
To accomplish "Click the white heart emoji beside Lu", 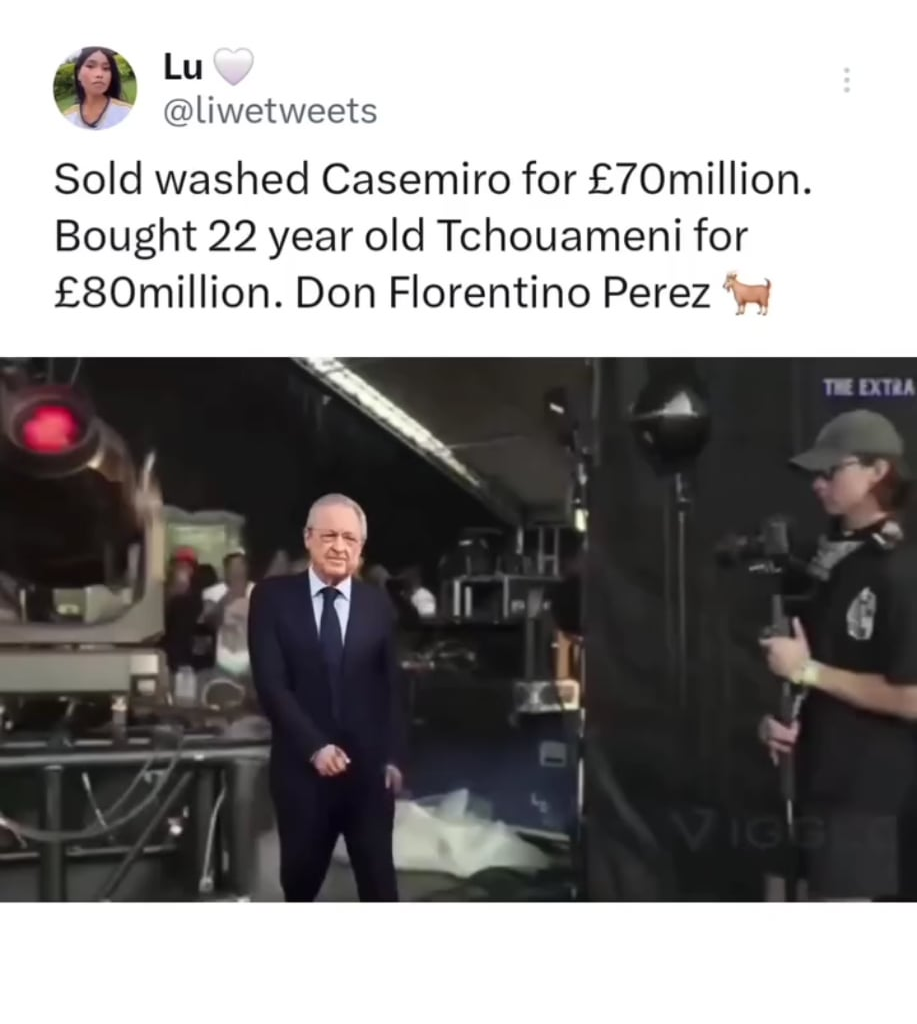I will pos(233,67).
